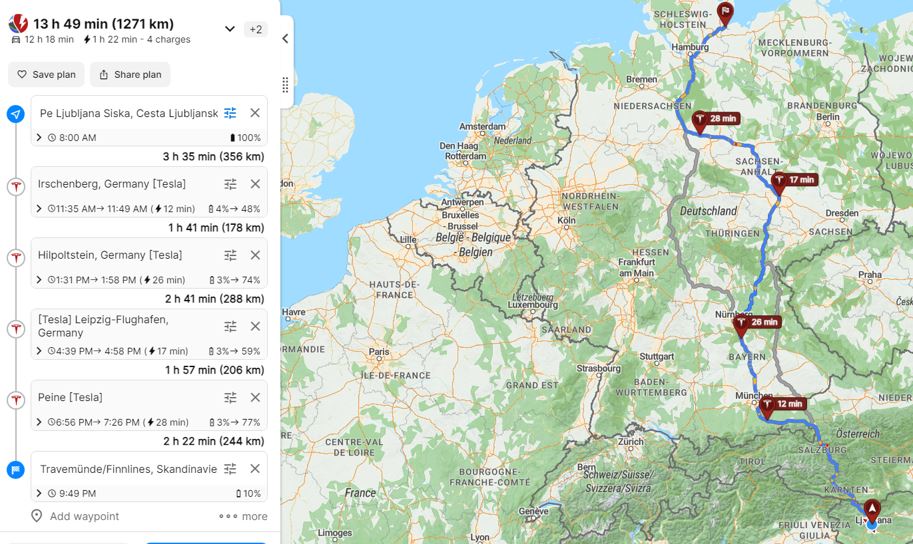
Task: Expand details for 8:00 AM departure row
Action: pyautogui.click(x=38, y=137)
